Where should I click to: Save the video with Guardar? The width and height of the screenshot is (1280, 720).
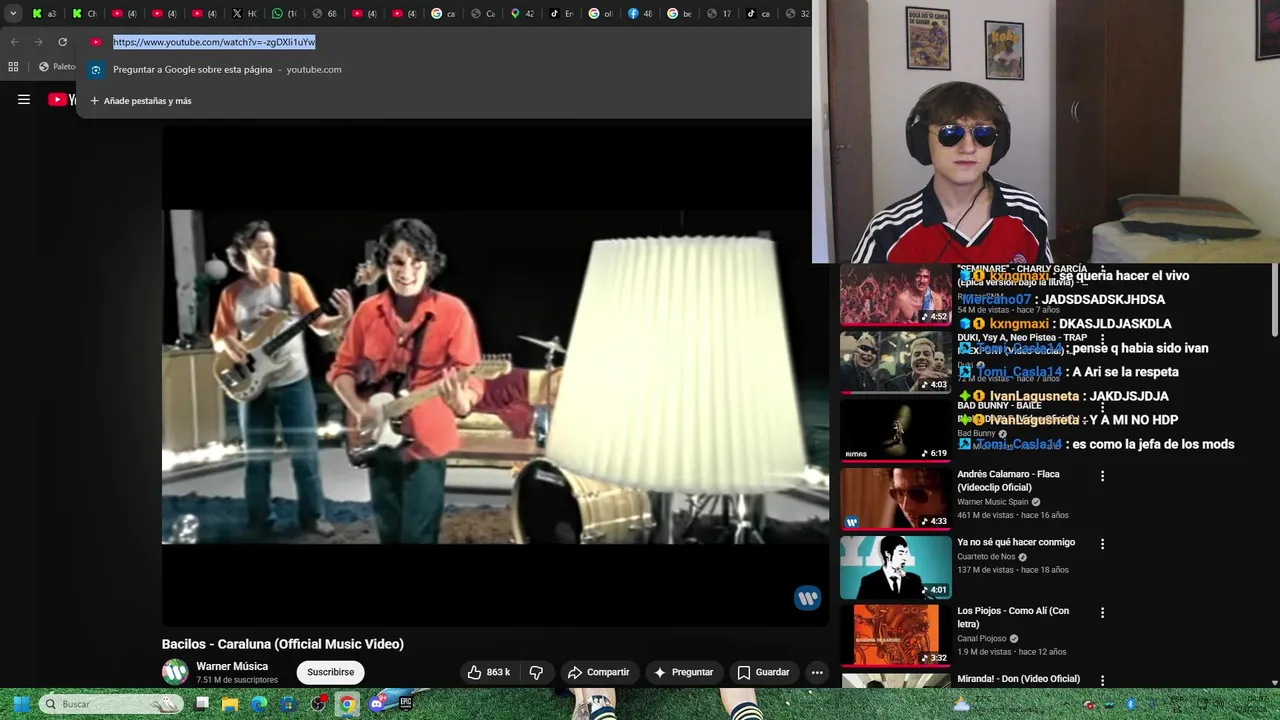[763, 672]
